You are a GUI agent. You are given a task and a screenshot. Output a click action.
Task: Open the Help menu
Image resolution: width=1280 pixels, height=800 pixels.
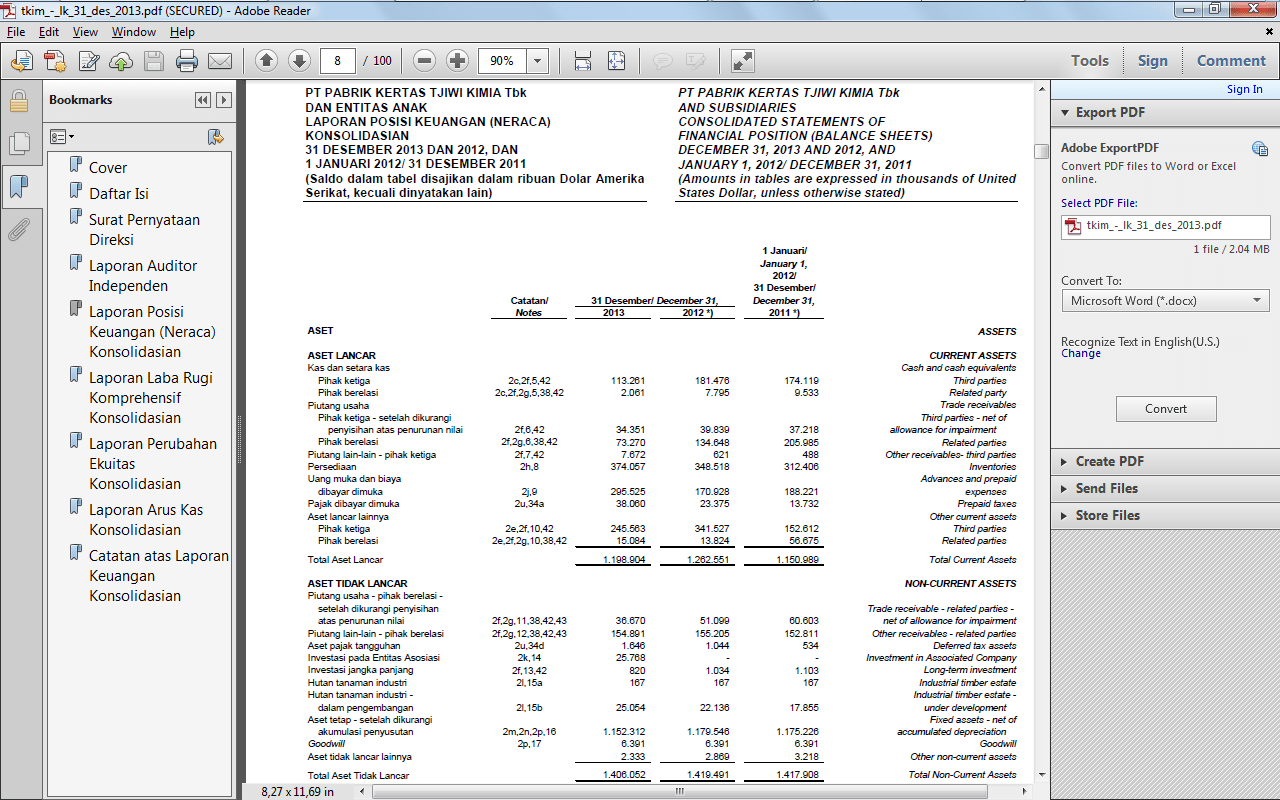click(x=182, y=32)
